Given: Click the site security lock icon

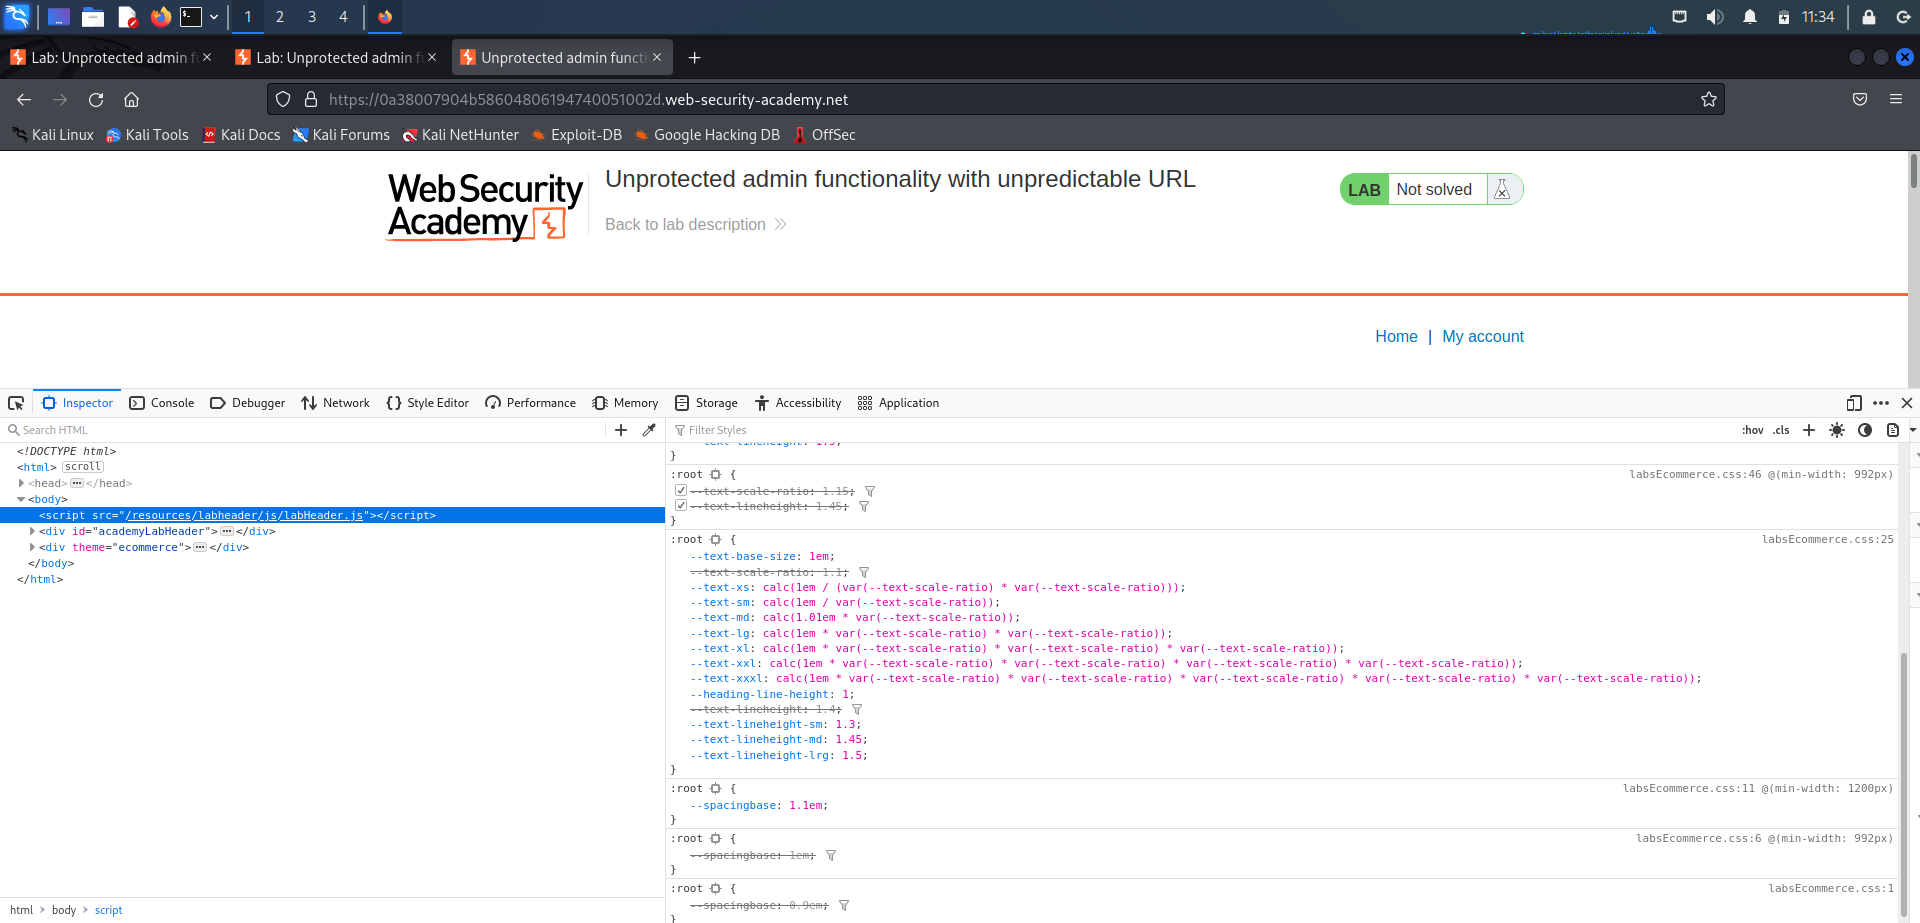Looking at the screenshot, I should pyautogui.click(x=311, y=99).
